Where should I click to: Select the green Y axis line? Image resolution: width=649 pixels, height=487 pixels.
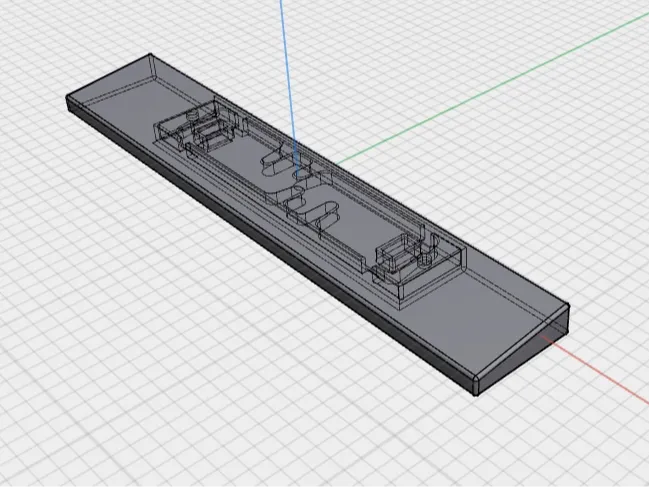click(493, 89)
